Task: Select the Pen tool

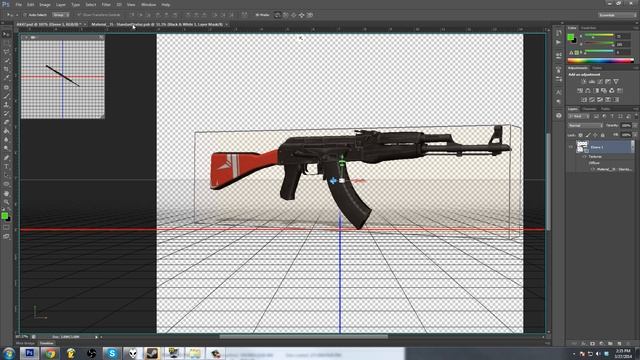Action: [x=6, y=158]
